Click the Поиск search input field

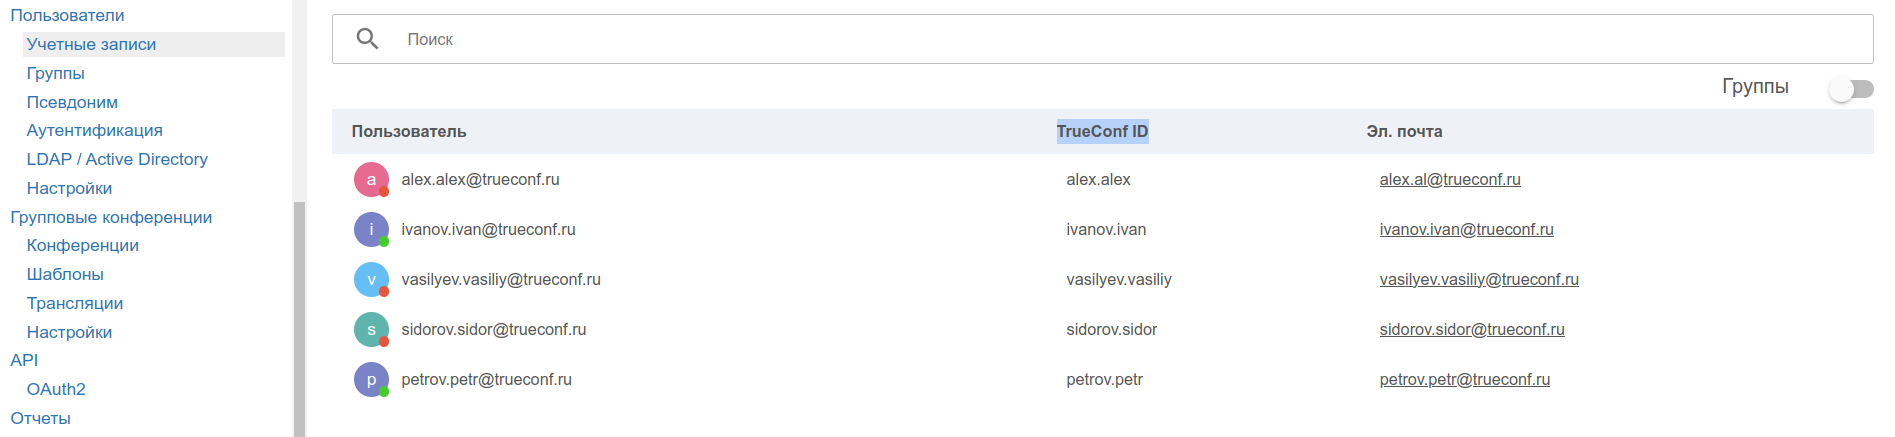1100,39
